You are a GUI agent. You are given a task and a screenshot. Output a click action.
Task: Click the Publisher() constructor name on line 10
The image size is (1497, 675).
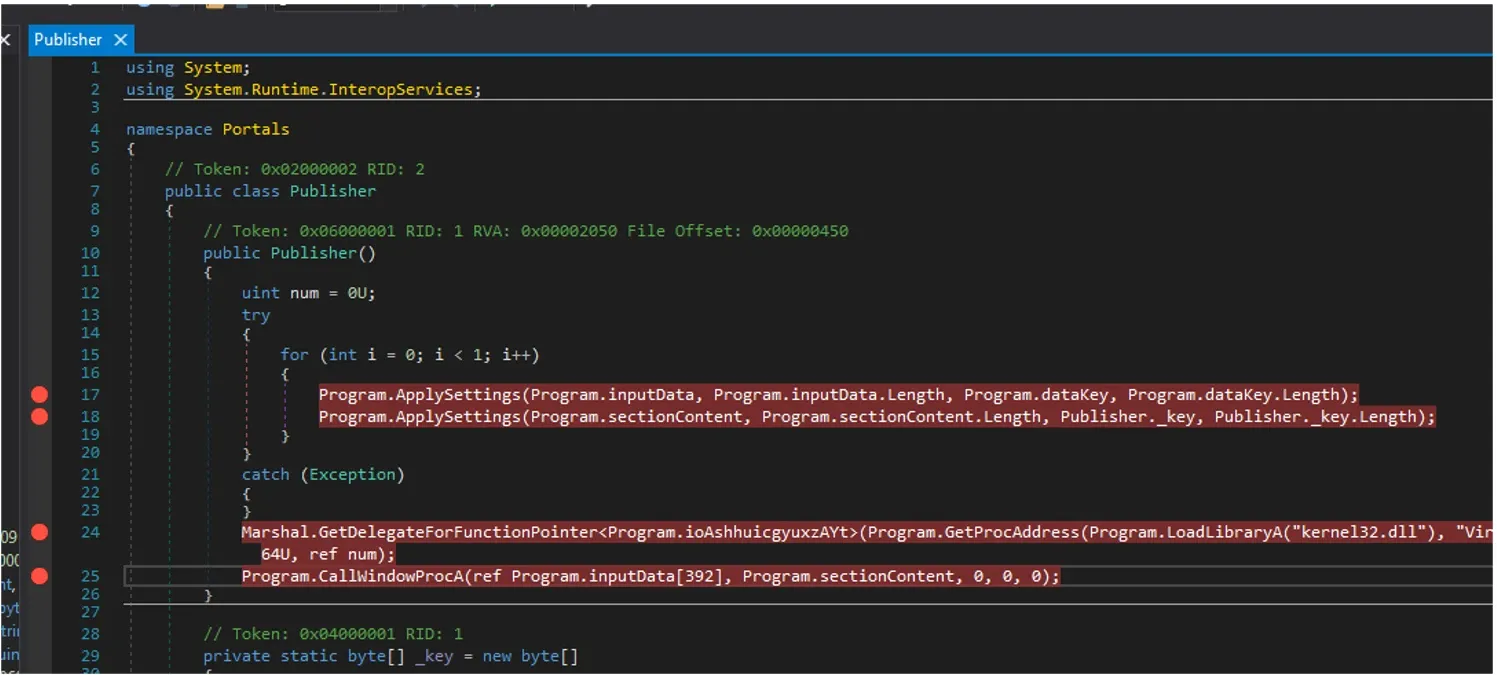pyautogui.click(x=313, y=253)
